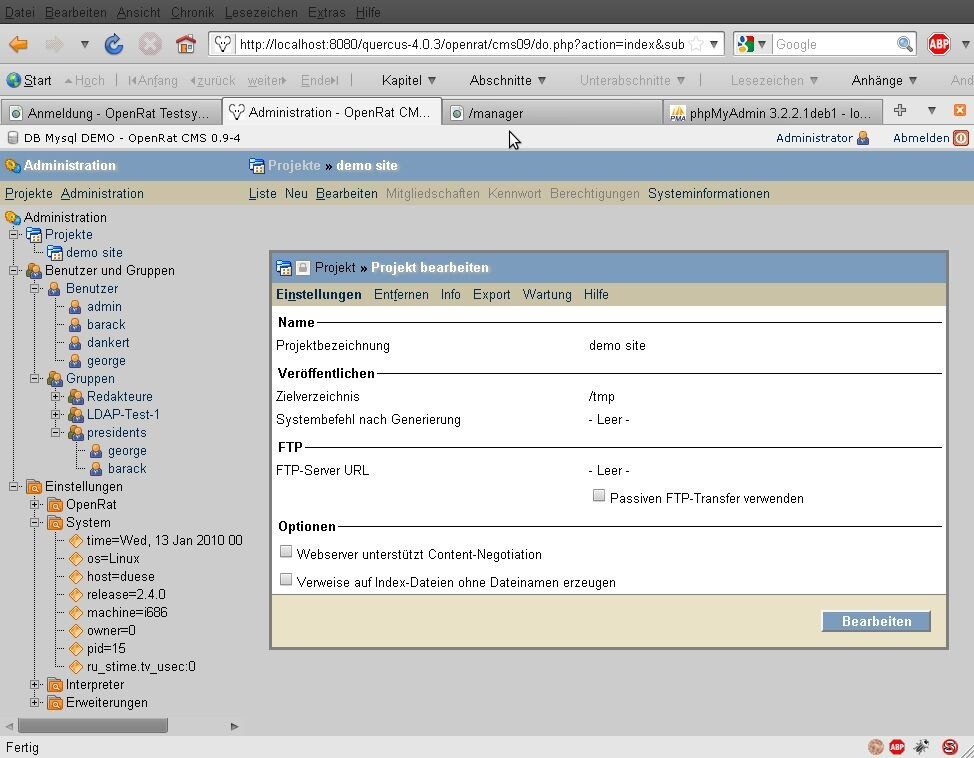Click the Start globe icon in the navigation toolbar
Viewport: 974px width, 758px height.
[13, 80]
